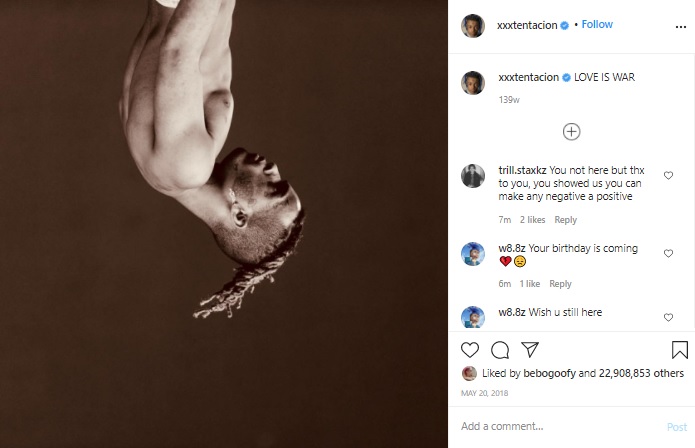Submit the comment with Post
The width and height of the screenshot is (695, 448).
tap(677, 427)
